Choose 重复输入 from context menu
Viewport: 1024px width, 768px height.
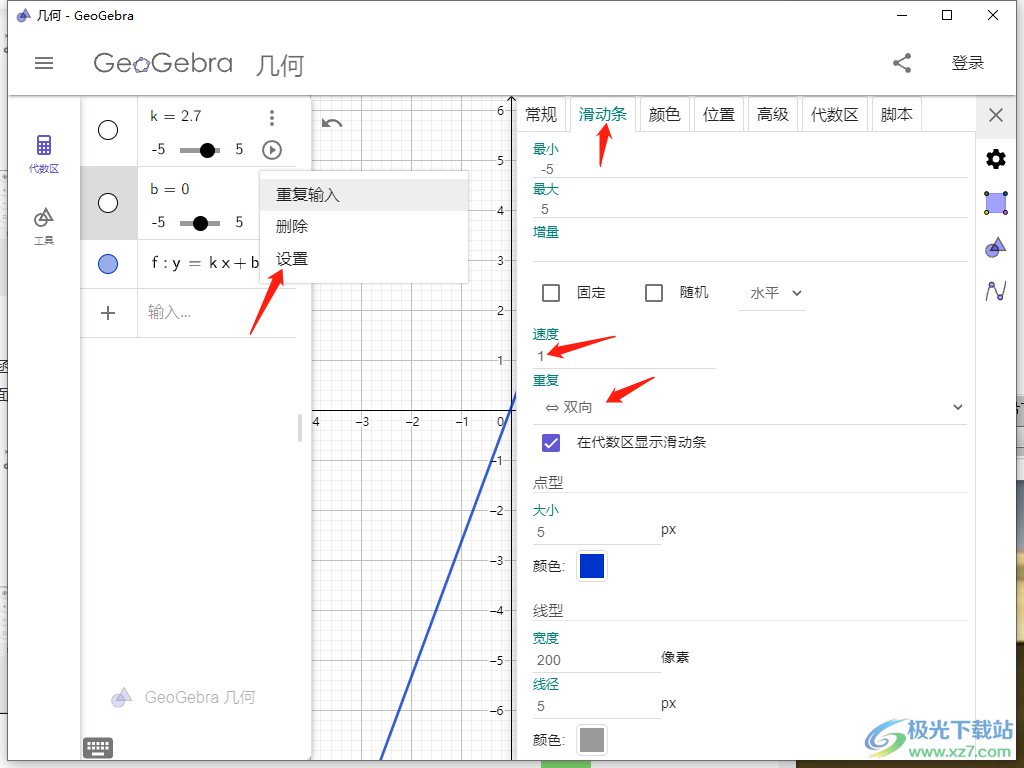[364, 195]
